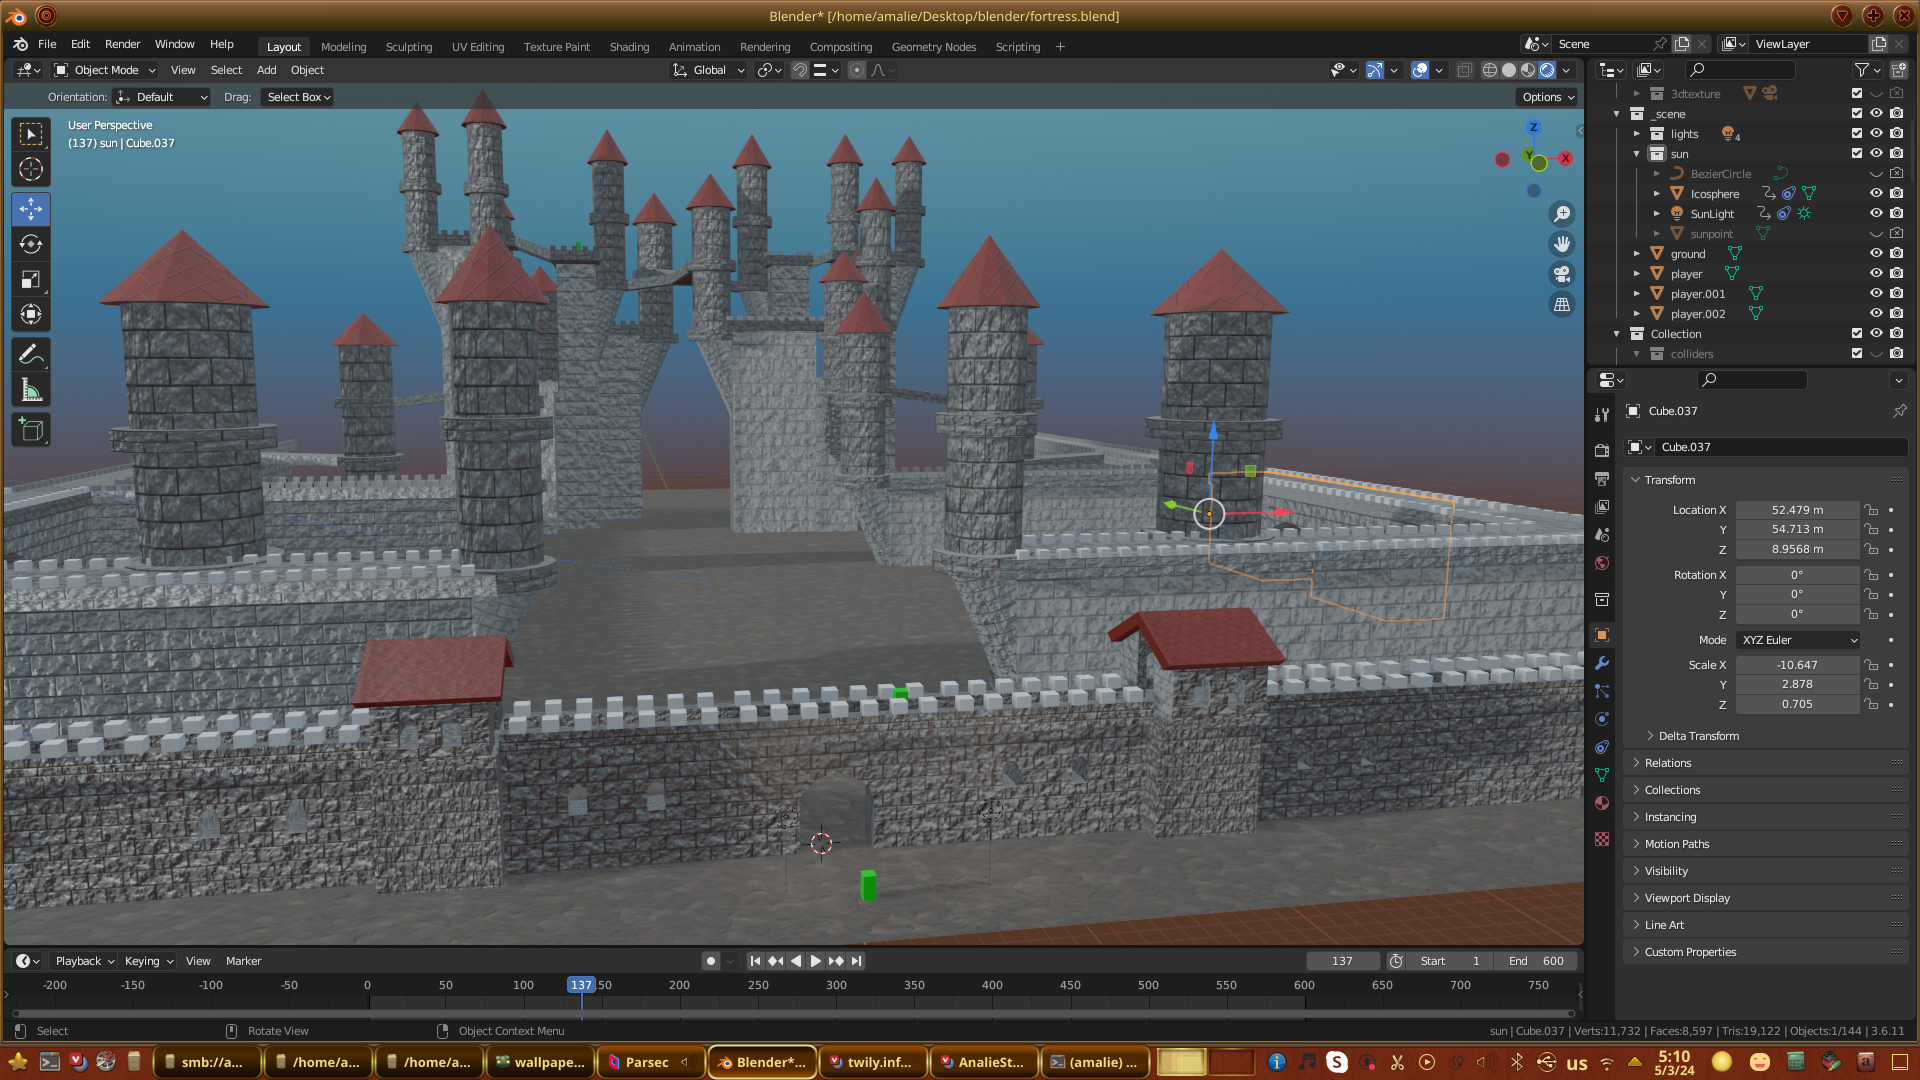Expand the Delta Transform panel
The width and height of the screenshot is (1920, 1080).
pyautogui.click(x=1698, y=736)
